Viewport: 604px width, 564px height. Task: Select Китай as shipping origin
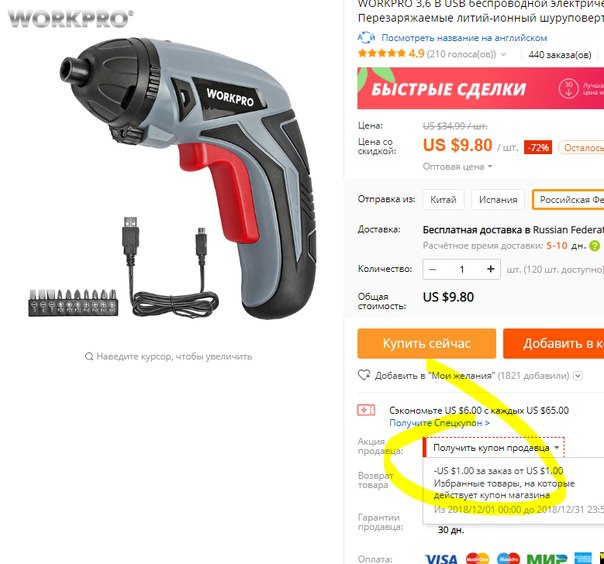[x=443, y=200]
